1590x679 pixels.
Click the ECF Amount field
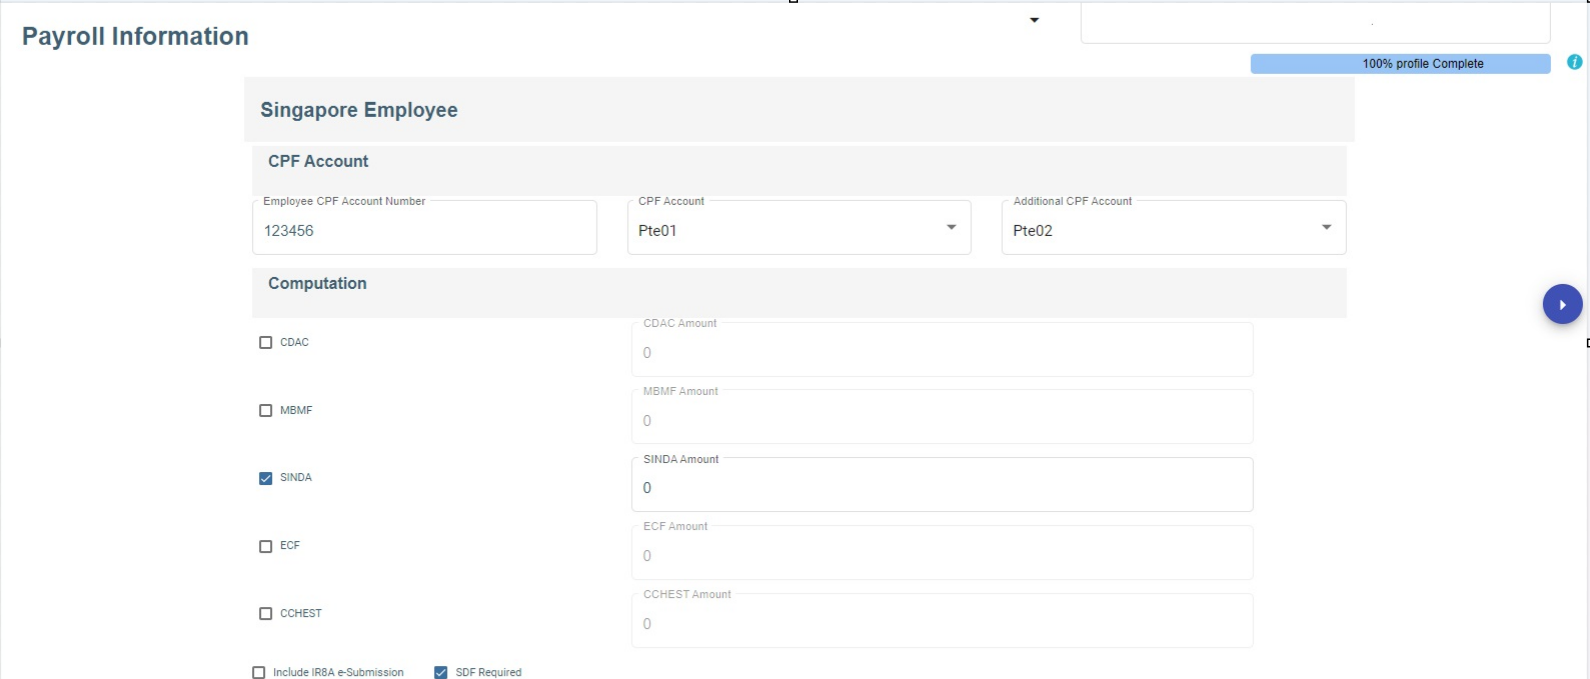[941, 556]
